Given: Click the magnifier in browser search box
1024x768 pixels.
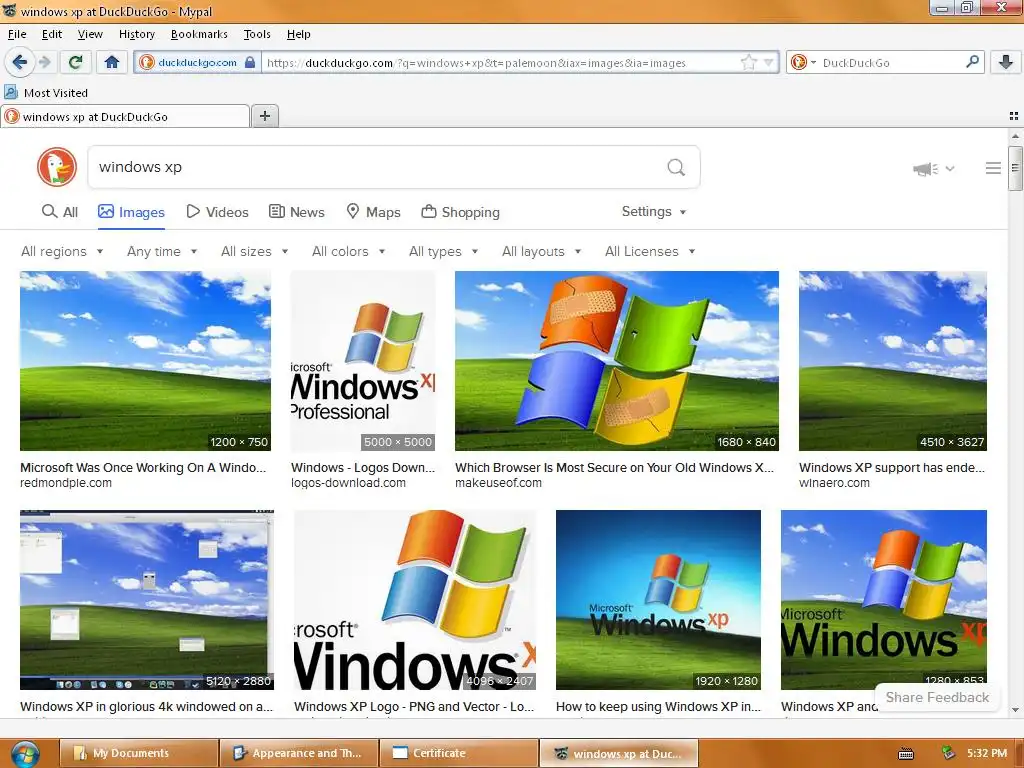Looking at the screenshot, I should pos(972,62).
